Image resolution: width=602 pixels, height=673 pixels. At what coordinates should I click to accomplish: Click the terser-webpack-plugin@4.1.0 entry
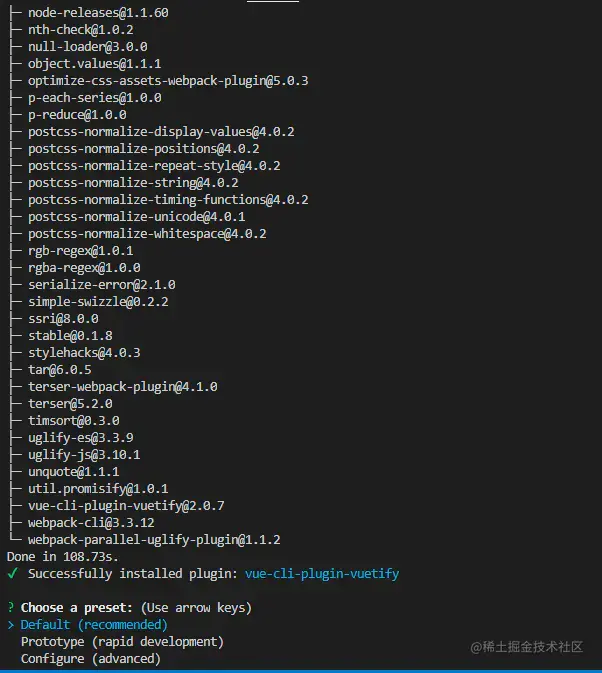[x=122, y=387]
